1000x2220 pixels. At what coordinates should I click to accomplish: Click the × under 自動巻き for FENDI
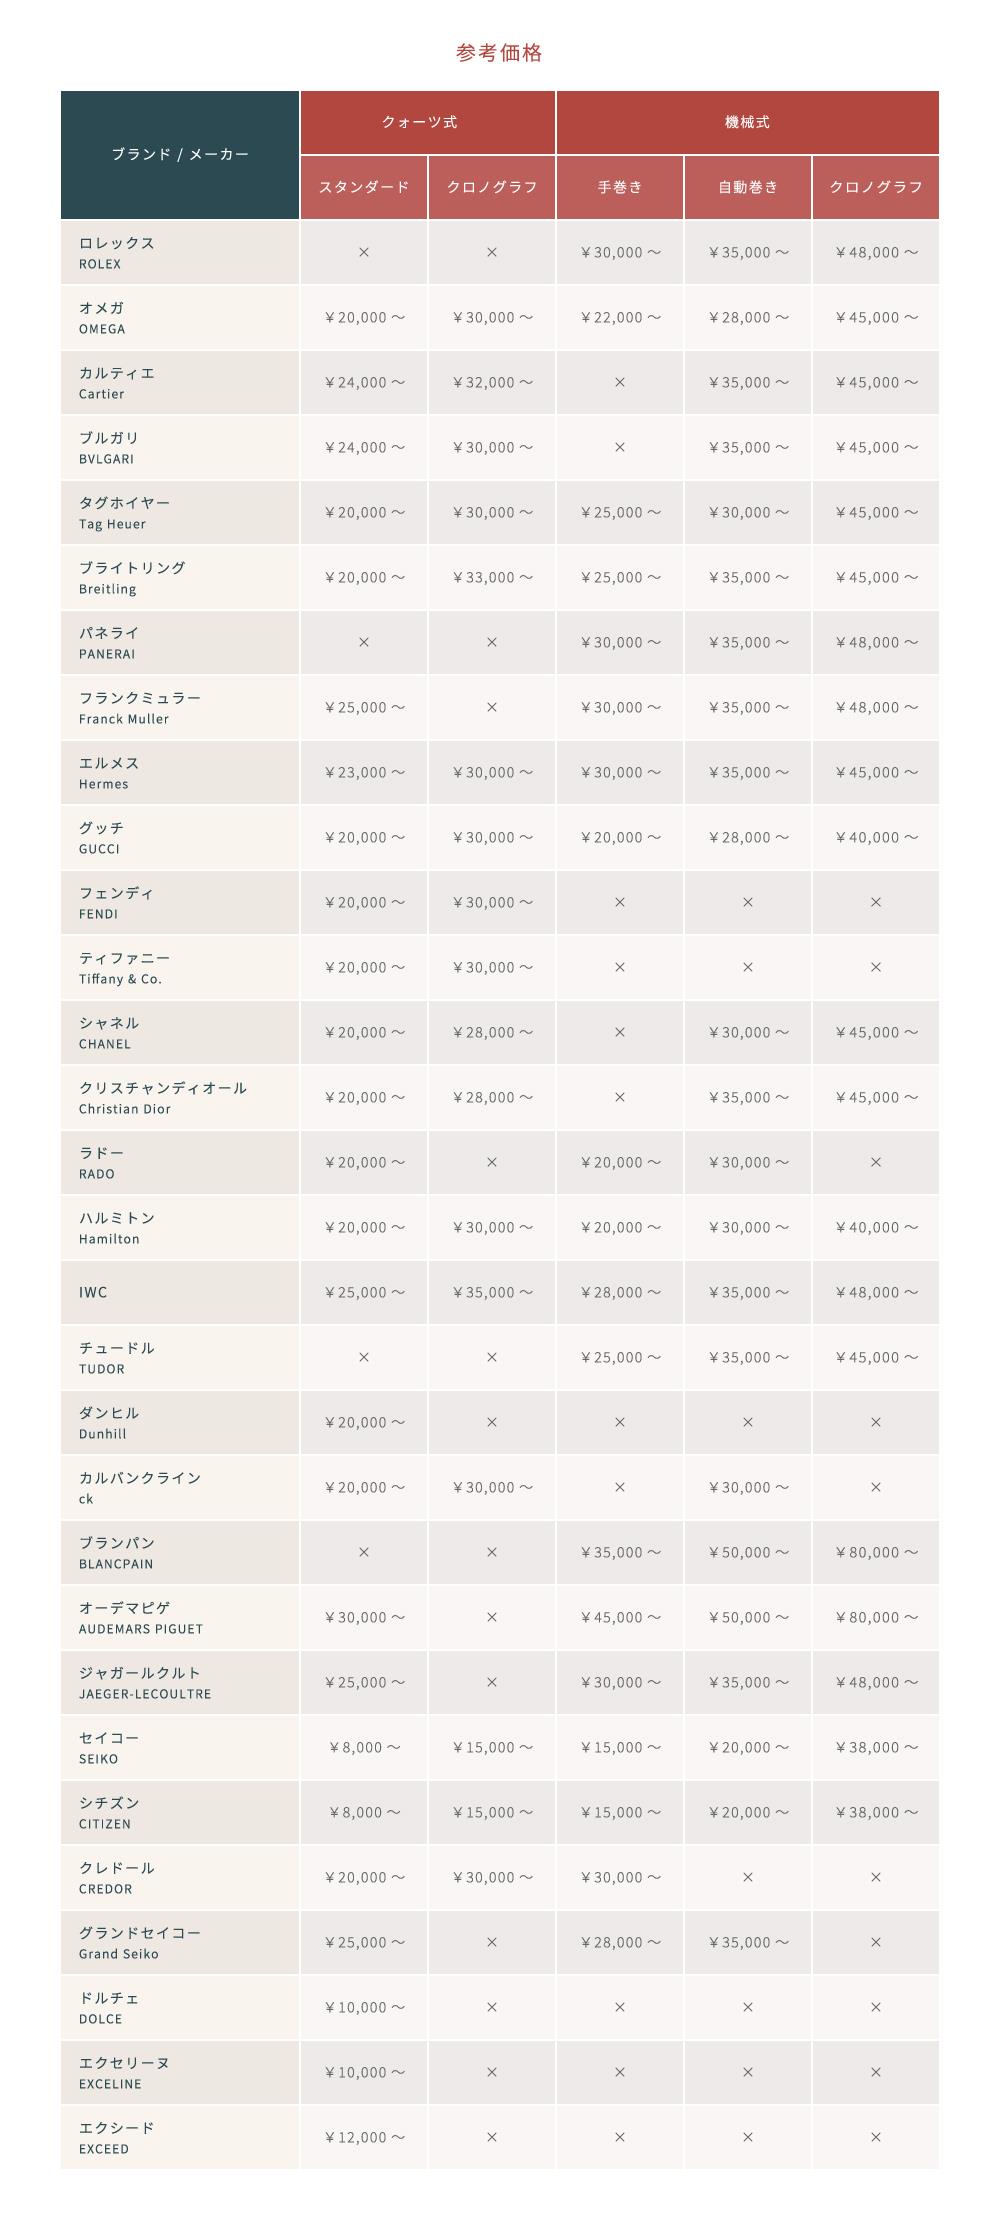(x=748, y=902)
